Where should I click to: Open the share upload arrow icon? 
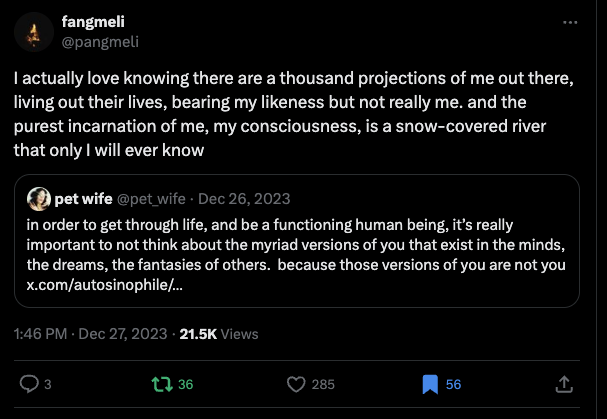pos(564,384)
